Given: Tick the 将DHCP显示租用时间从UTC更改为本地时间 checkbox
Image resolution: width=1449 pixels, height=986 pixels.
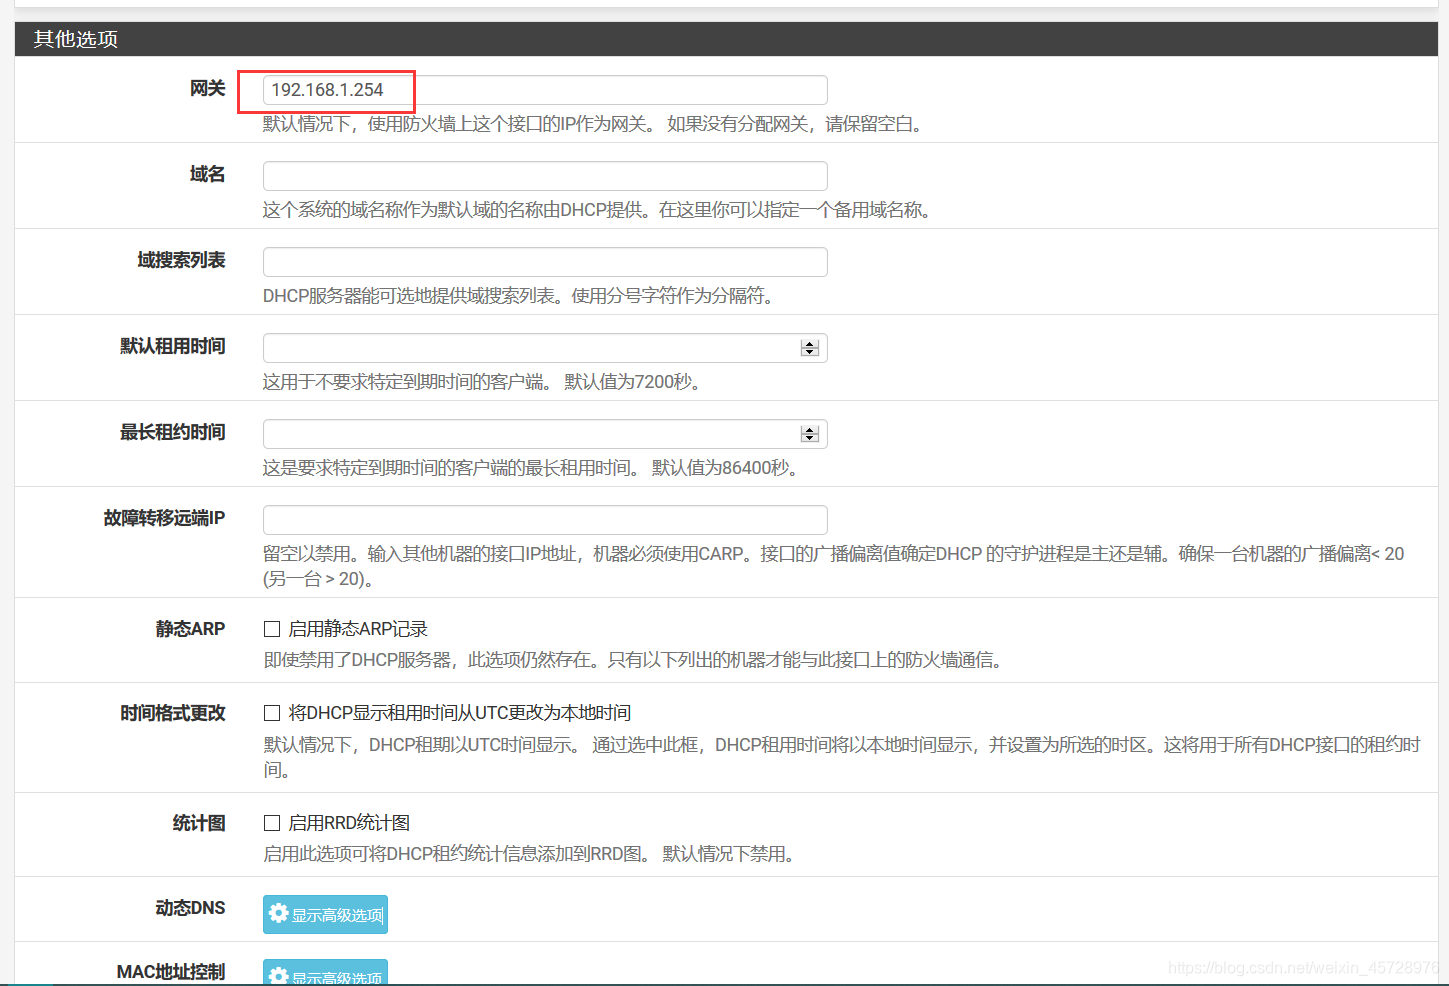Looking at the screenshot, I should tap(272, 713).
